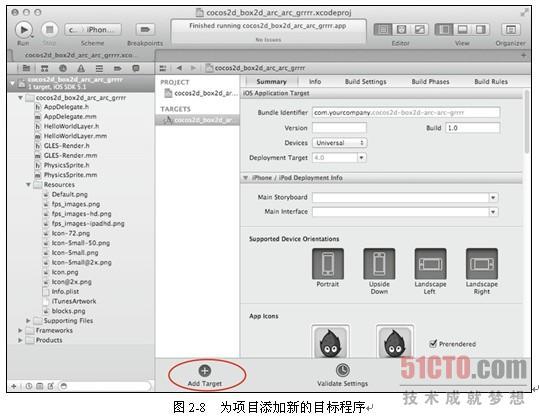
Task: Show the Breakpoint navigator icon
Action: (118, 68)
